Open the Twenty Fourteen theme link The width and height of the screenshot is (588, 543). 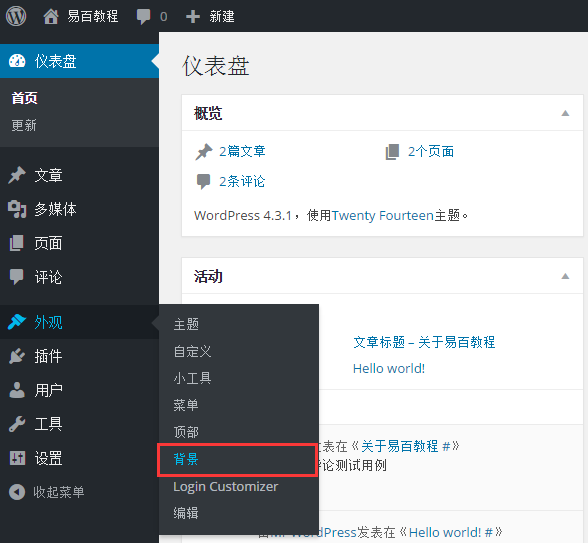pos(382,216)
